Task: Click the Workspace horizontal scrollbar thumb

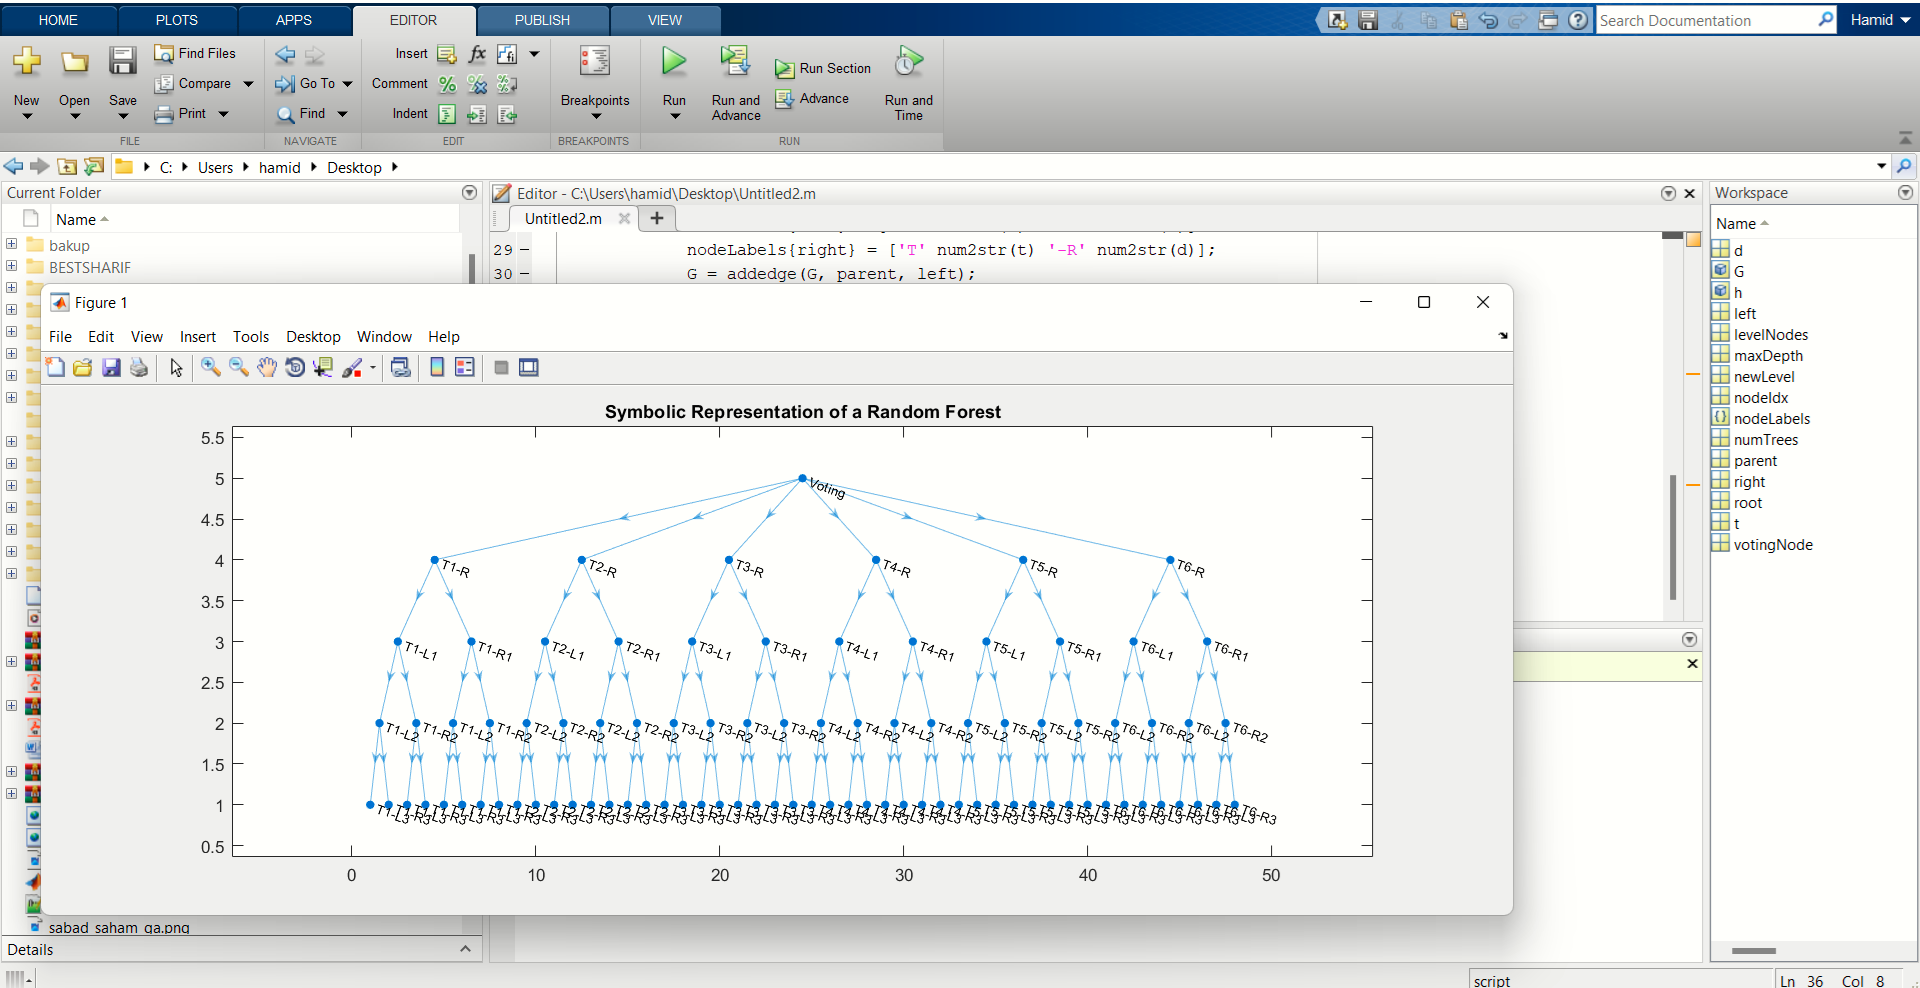Action: (x=1754, y=951)
